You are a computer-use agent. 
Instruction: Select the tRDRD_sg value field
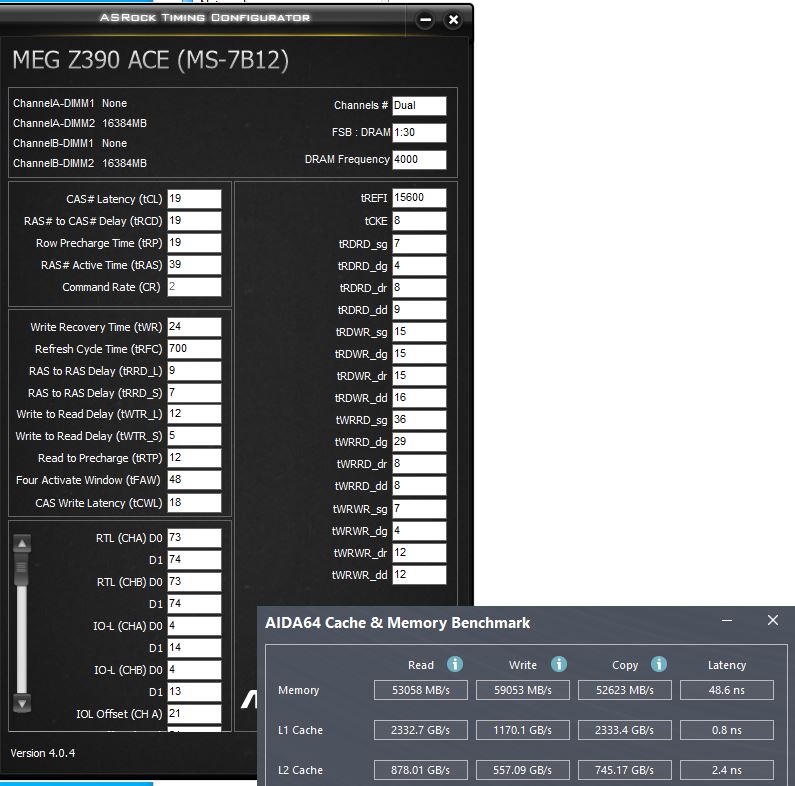(419, 244)
